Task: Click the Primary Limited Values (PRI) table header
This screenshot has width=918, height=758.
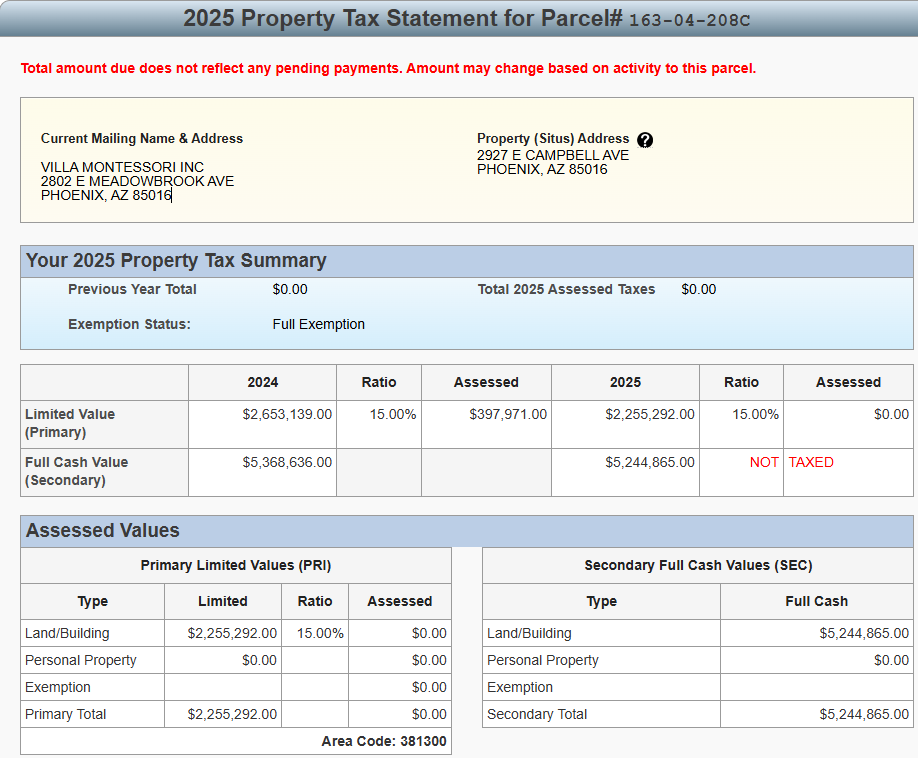Action: pyautogui.click(x=236, y=565)
